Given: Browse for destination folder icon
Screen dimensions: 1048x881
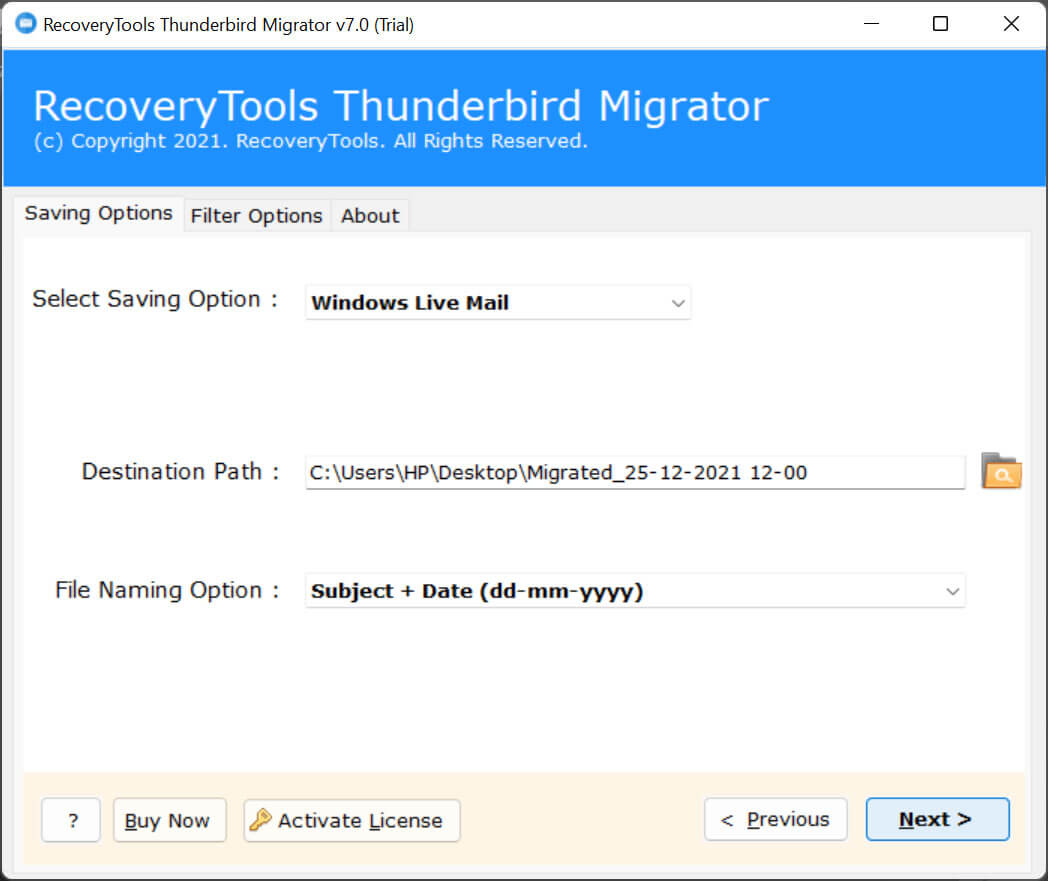Looking at the screenshot, I should [x=1001, y=471].
